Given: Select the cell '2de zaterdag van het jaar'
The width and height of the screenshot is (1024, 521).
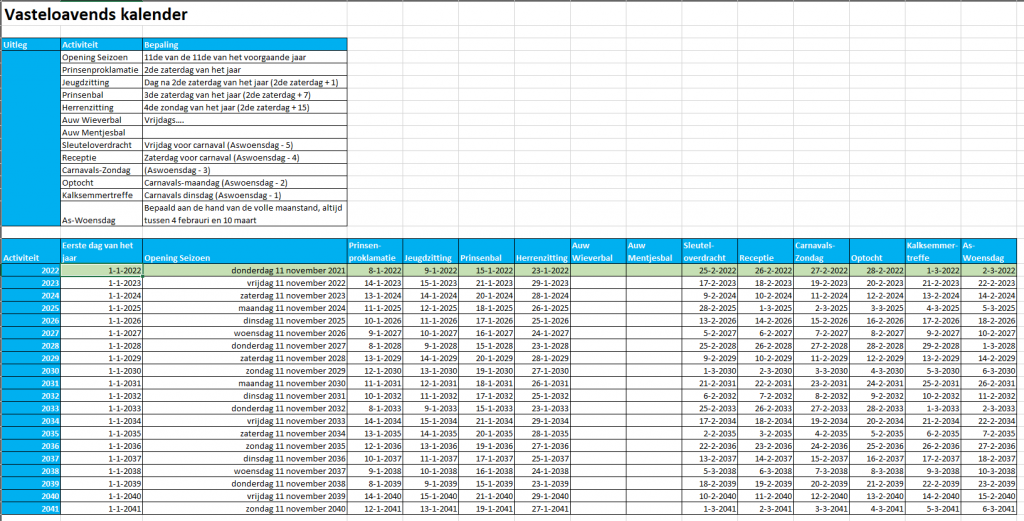Looking at the screenshot, I should click(245, 70).
